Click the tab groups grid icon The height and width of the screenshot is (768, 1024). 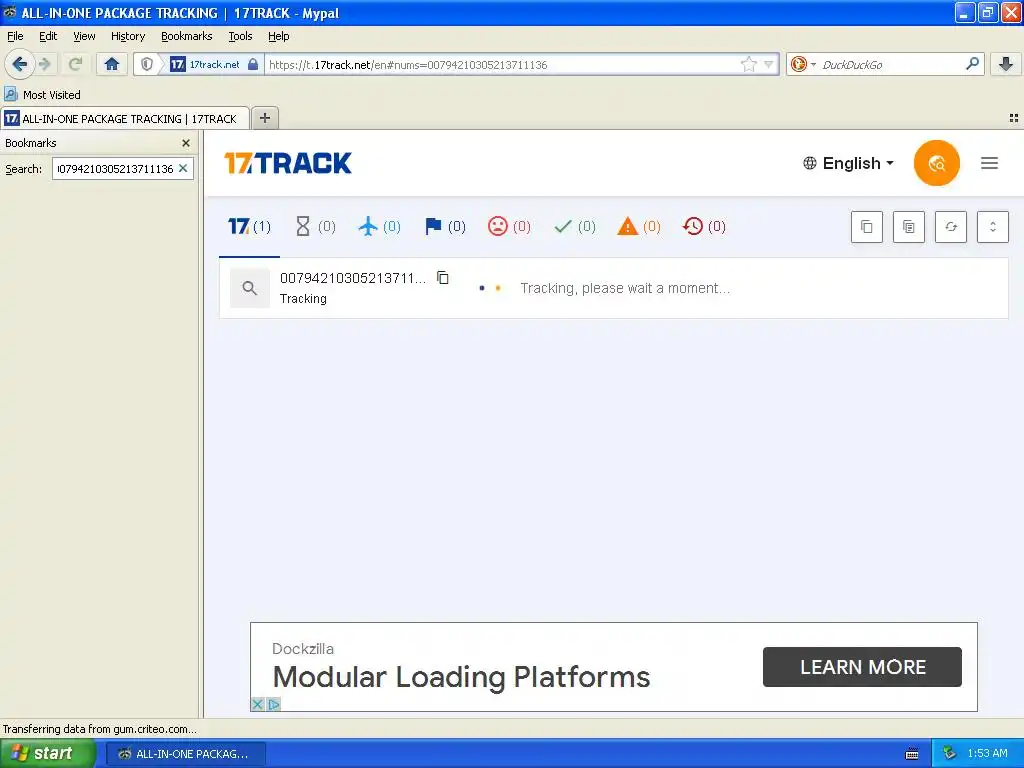tap(1014, 118)
